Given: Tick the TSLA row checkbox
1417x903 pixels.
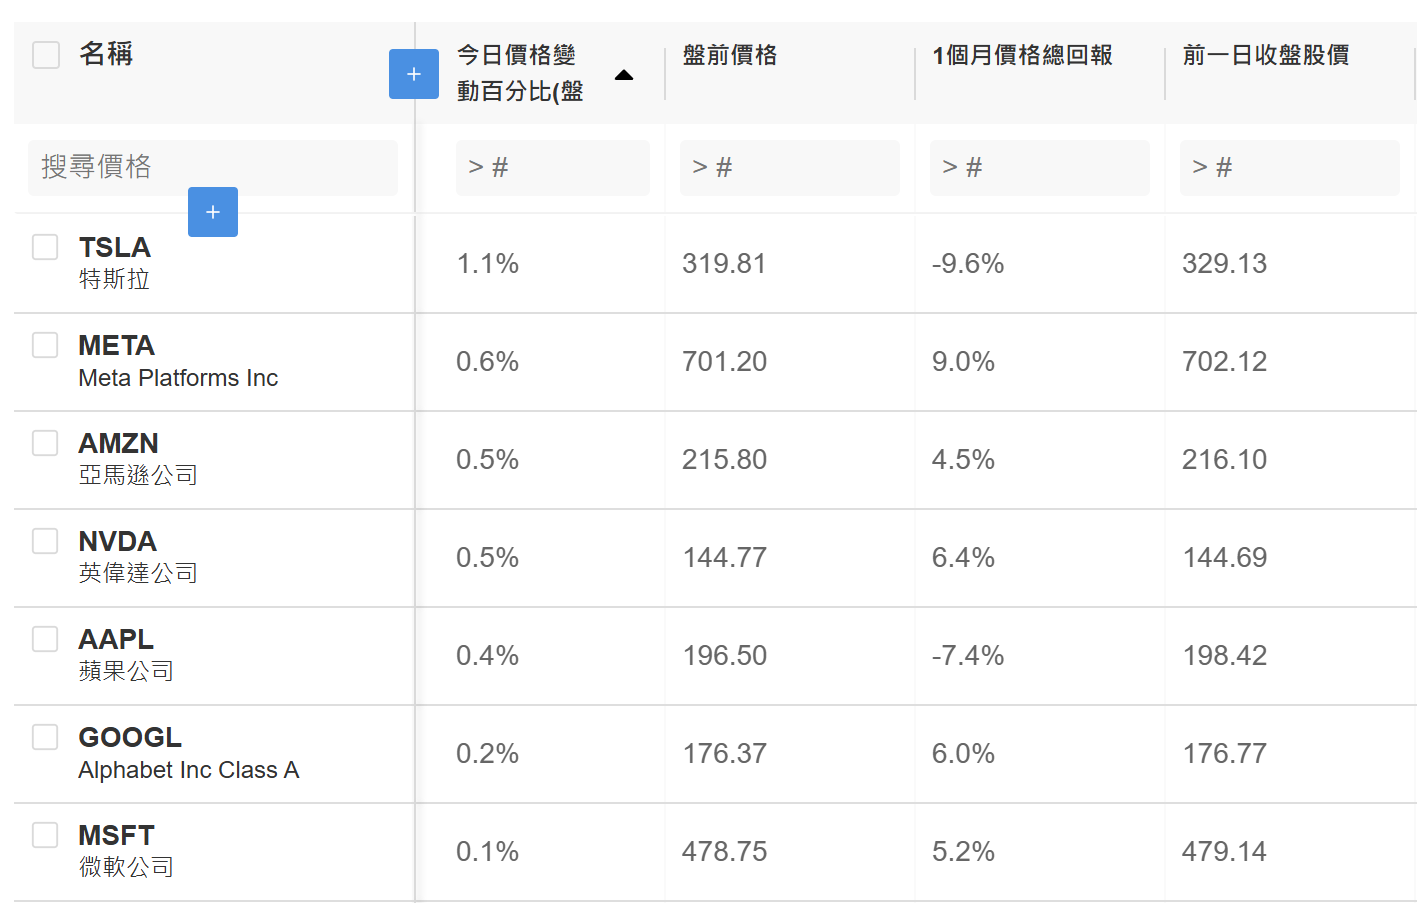Looking at the screenshot, I should click(45, 247).
